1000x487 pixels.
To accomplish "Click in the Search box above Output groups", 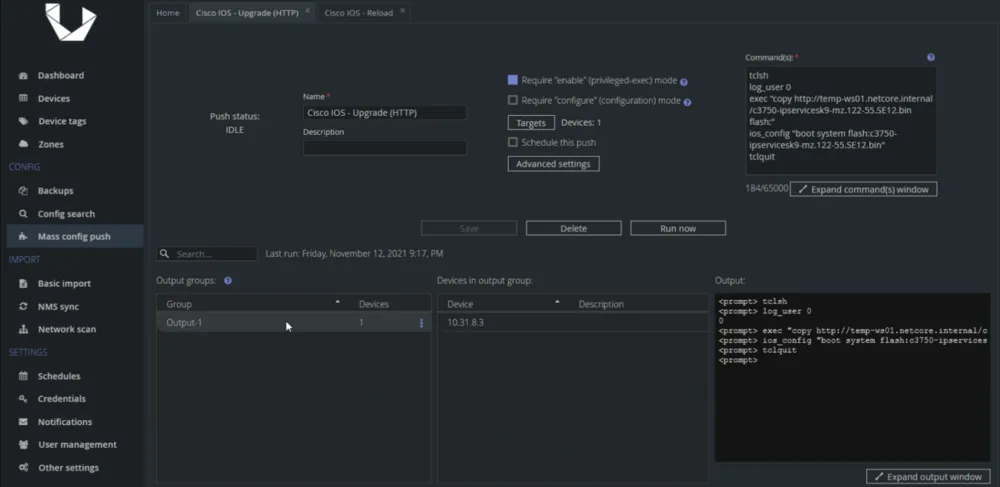I will [x=207, y=254].
